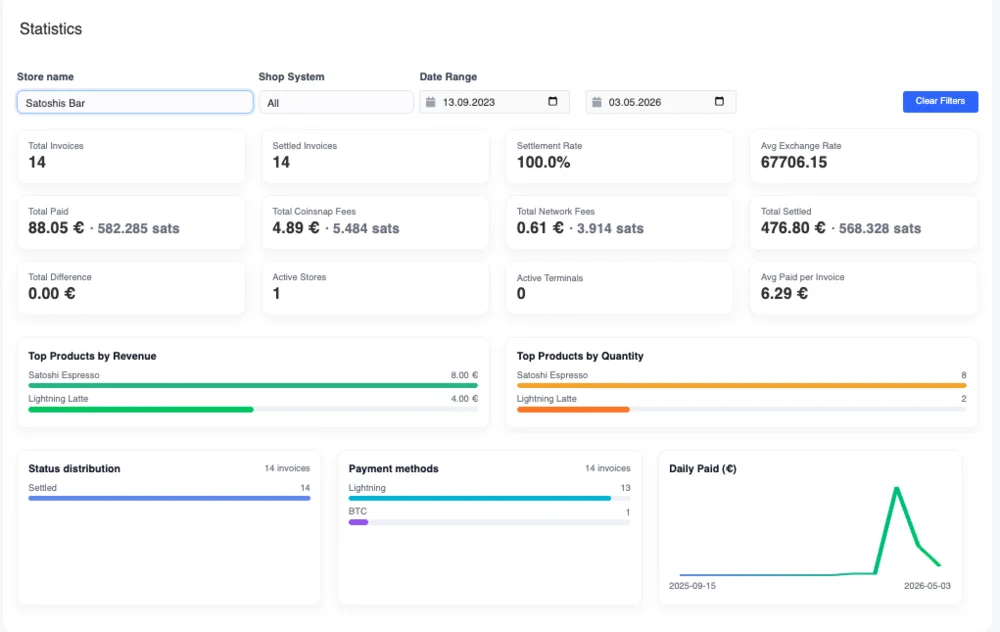Image resolution: width=1000 pixels, height=632 pixels.
Task: Click the 2025-09-15 chart axis label
Action: click(x=692, y=585)
